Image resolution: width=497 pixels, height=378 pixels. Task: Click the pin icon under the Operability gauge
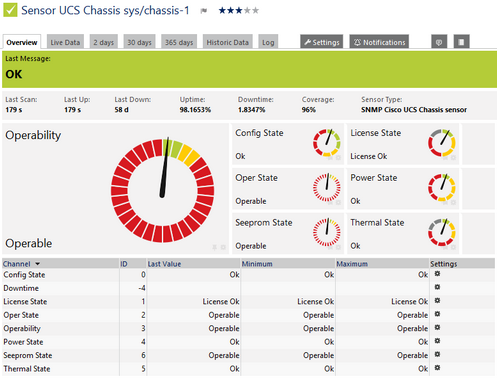coord(215,247)
